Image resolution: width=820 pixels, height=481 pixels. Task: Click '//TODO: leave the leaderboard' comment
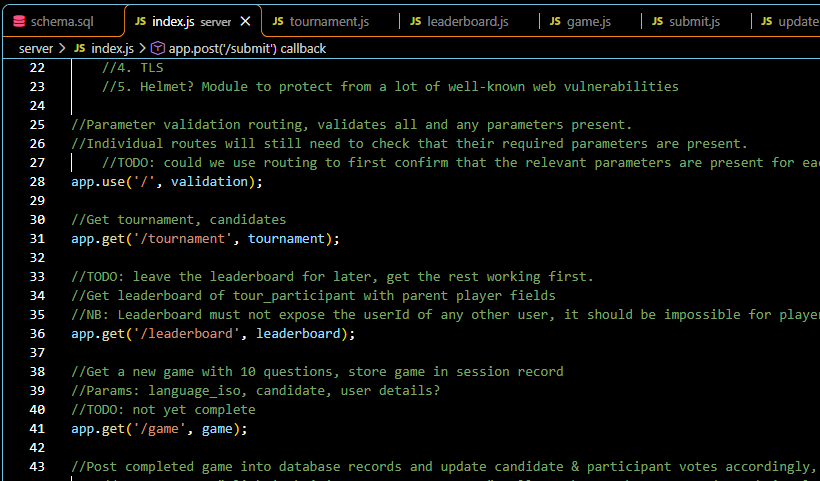tap(333, 277)
